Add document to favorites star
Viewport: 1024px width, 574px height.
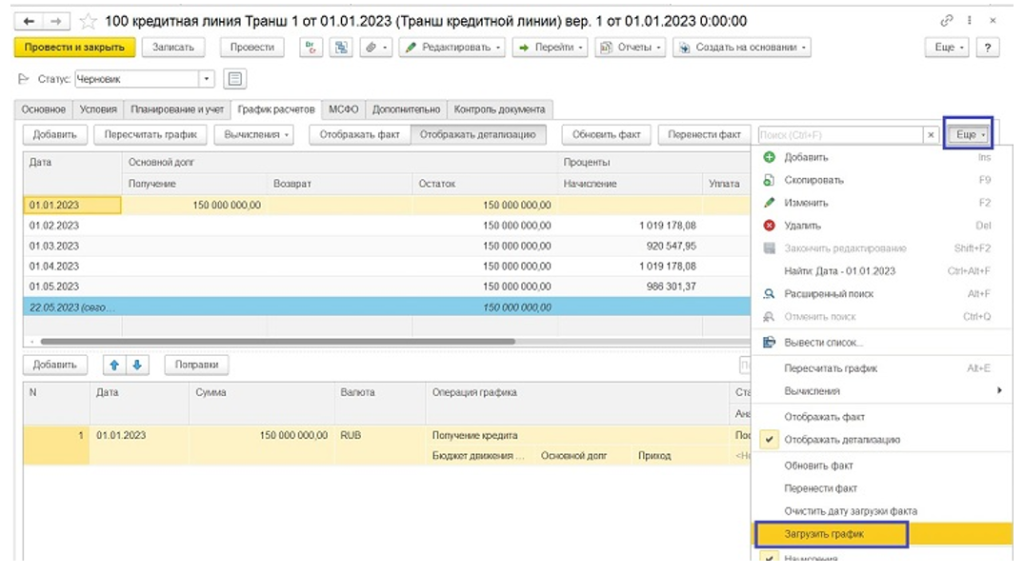(88, 22)
